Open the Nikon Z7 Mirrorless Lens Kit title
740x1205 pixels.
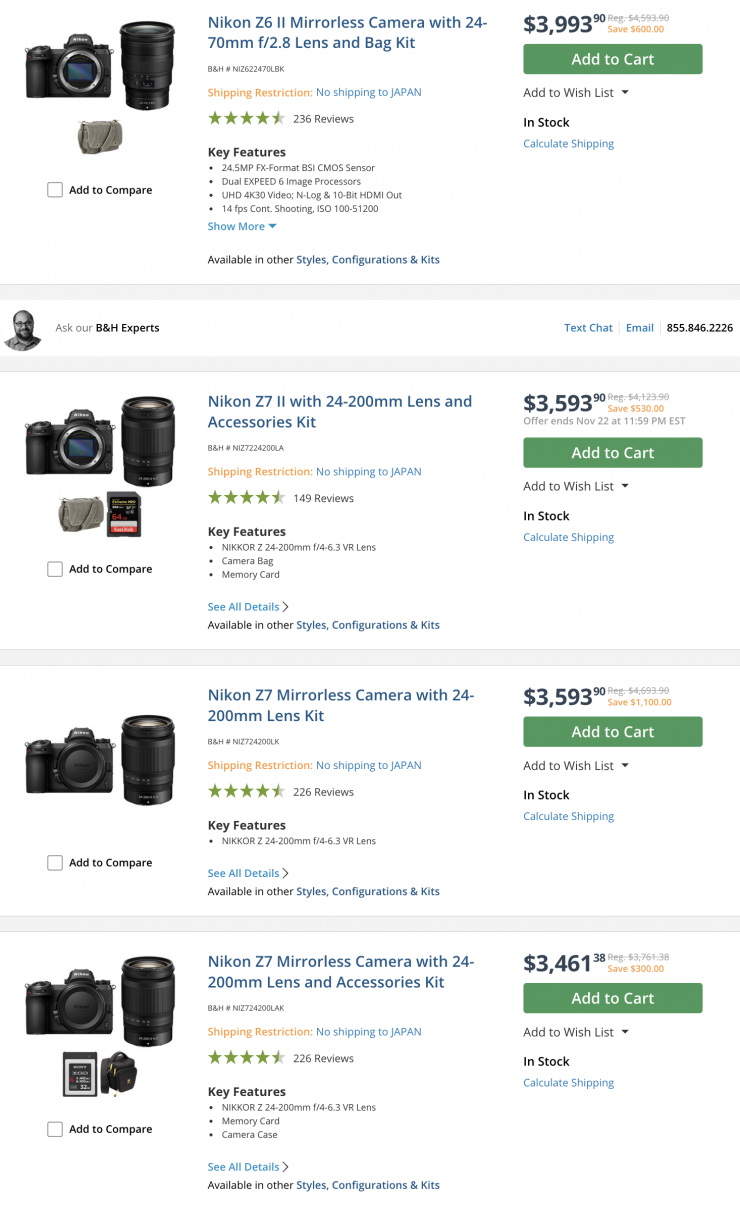(x=340, y=705)
